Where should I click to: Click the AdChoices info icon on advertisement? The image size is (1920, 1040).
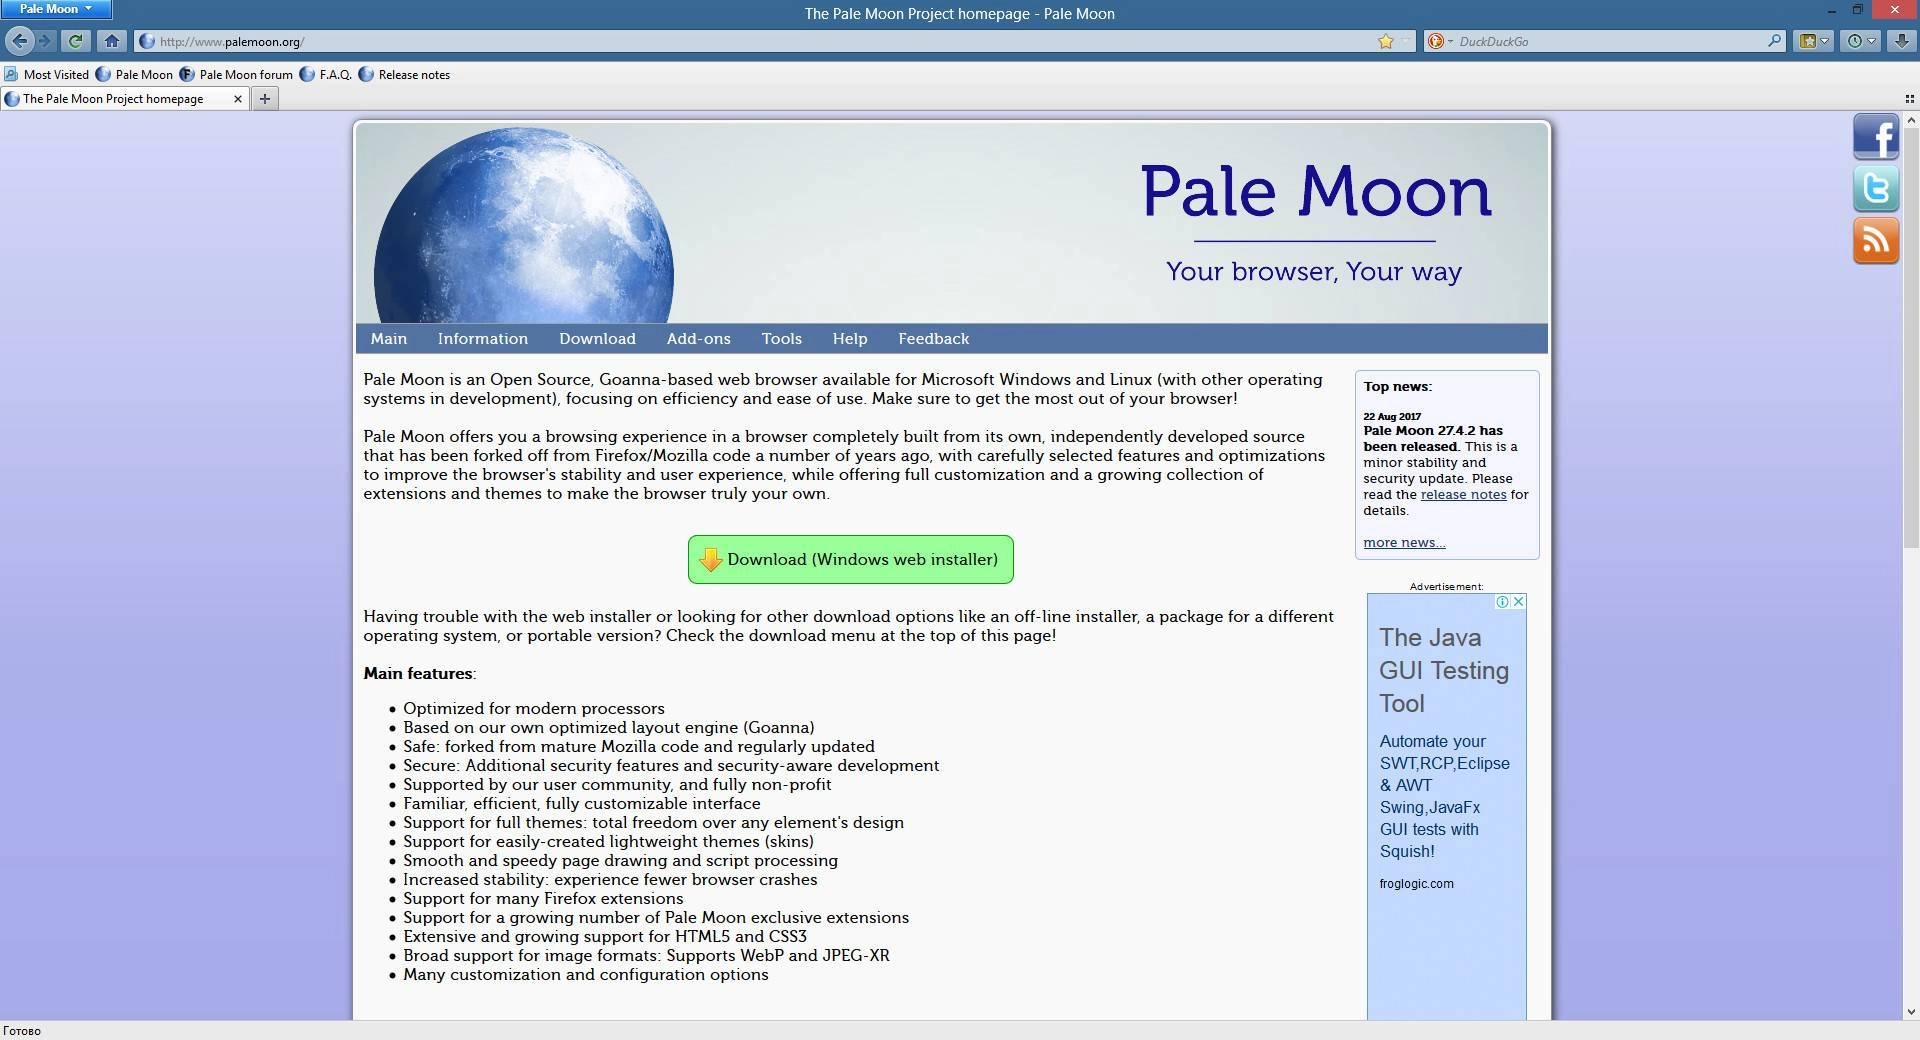1502,601
